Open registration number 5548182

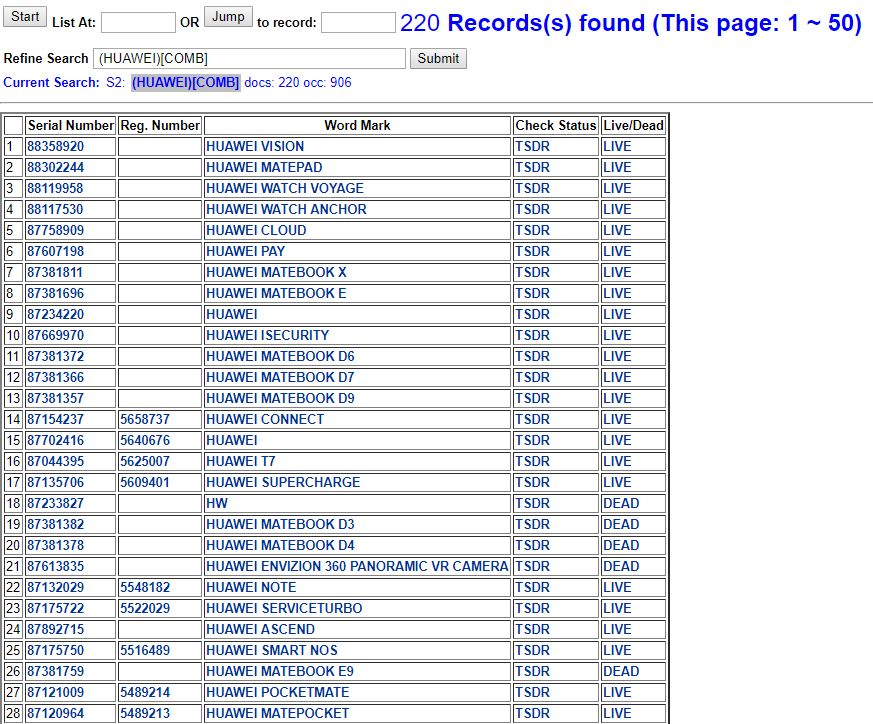(x=145, y=588)
